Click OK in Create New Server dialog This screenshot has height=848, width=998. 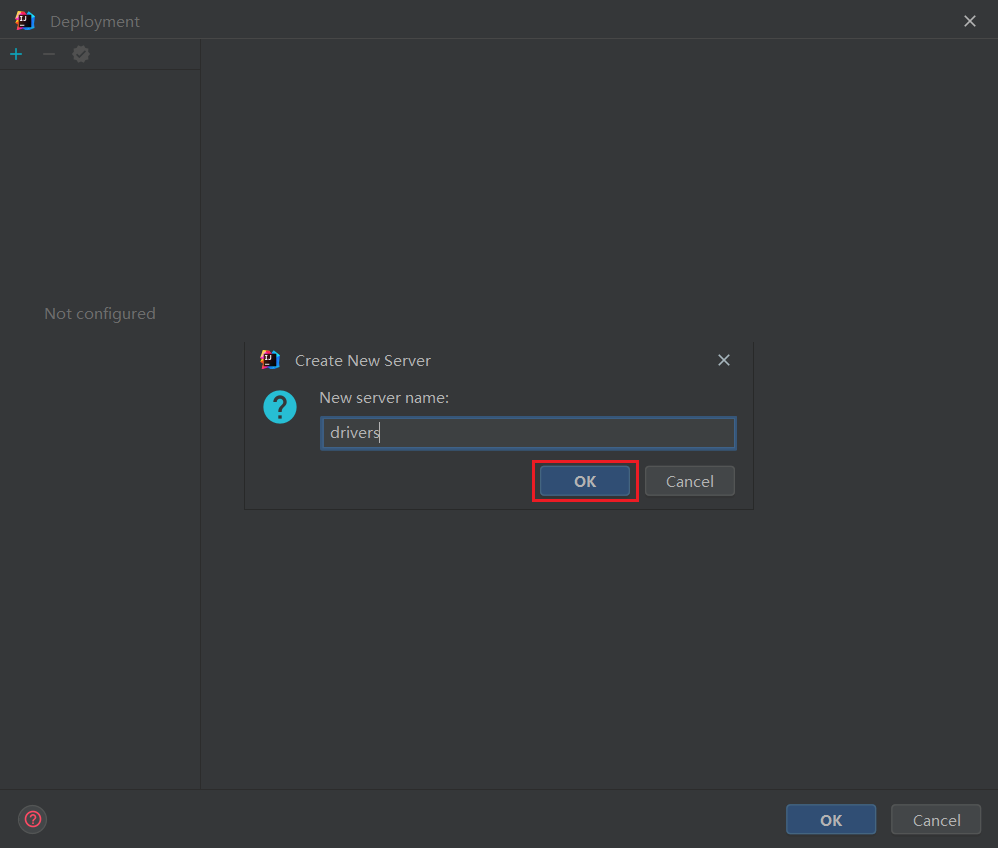pos(585,481)
